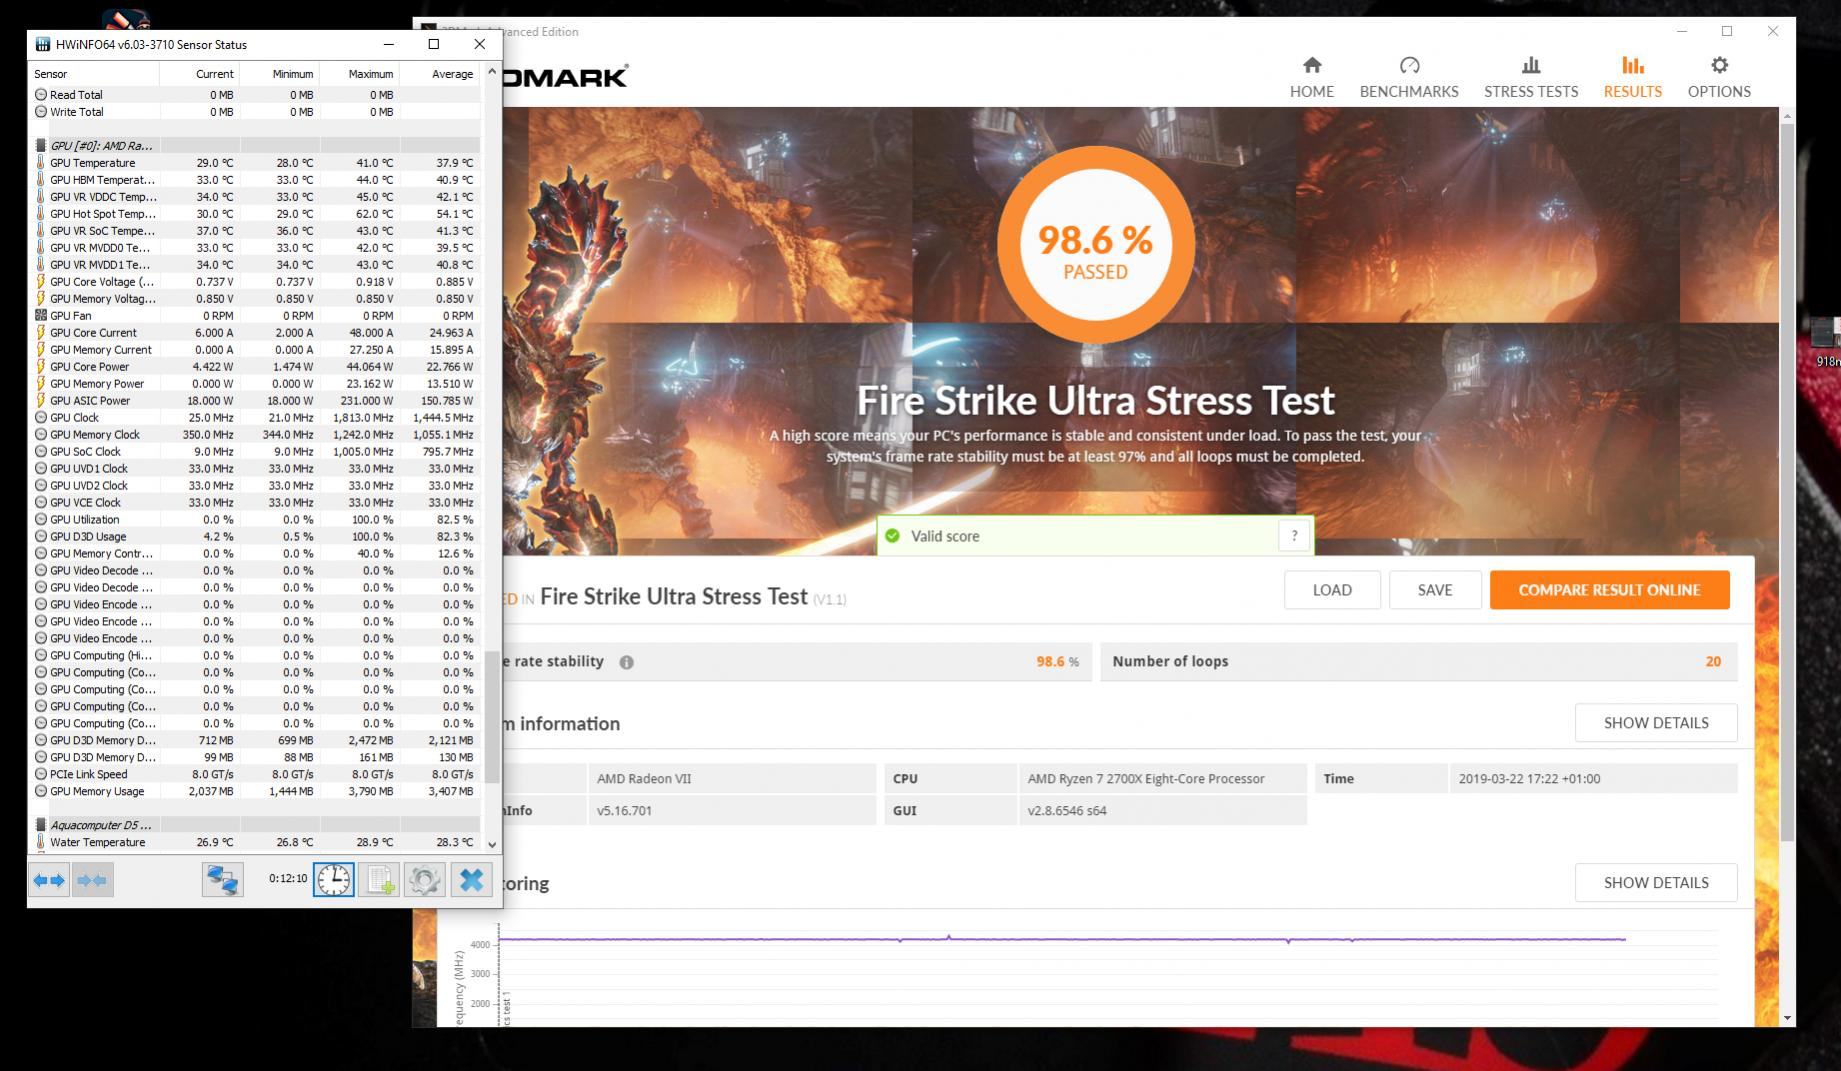
Task: Click the Read Total row icon
Action: (x=41, y=95)
